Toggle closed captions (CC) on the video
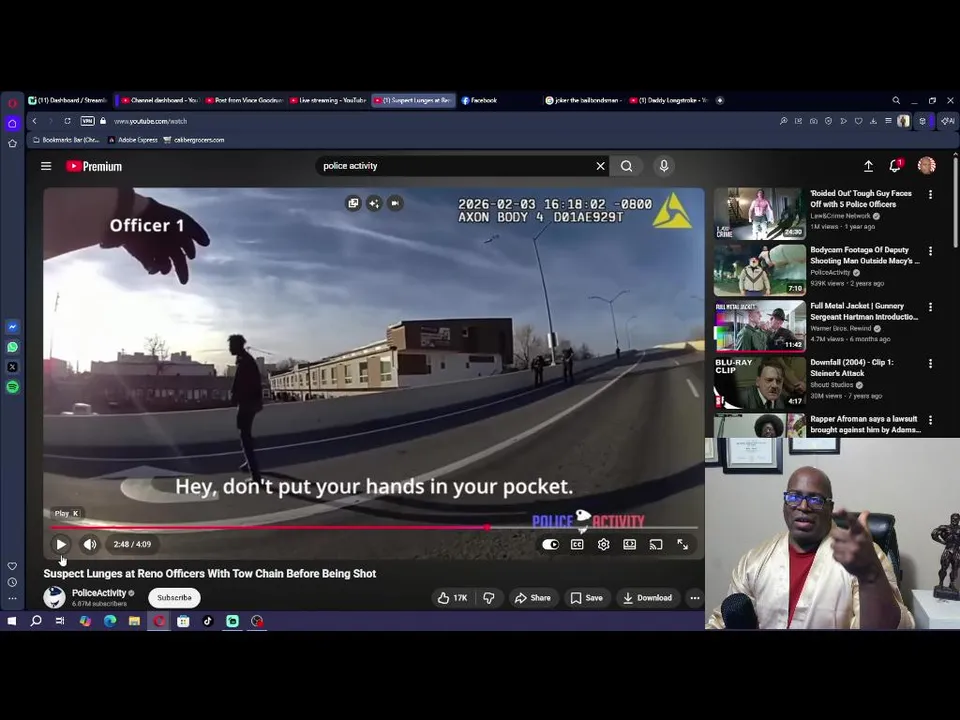This screenshot has width=960, height=720. coord(577,544)
